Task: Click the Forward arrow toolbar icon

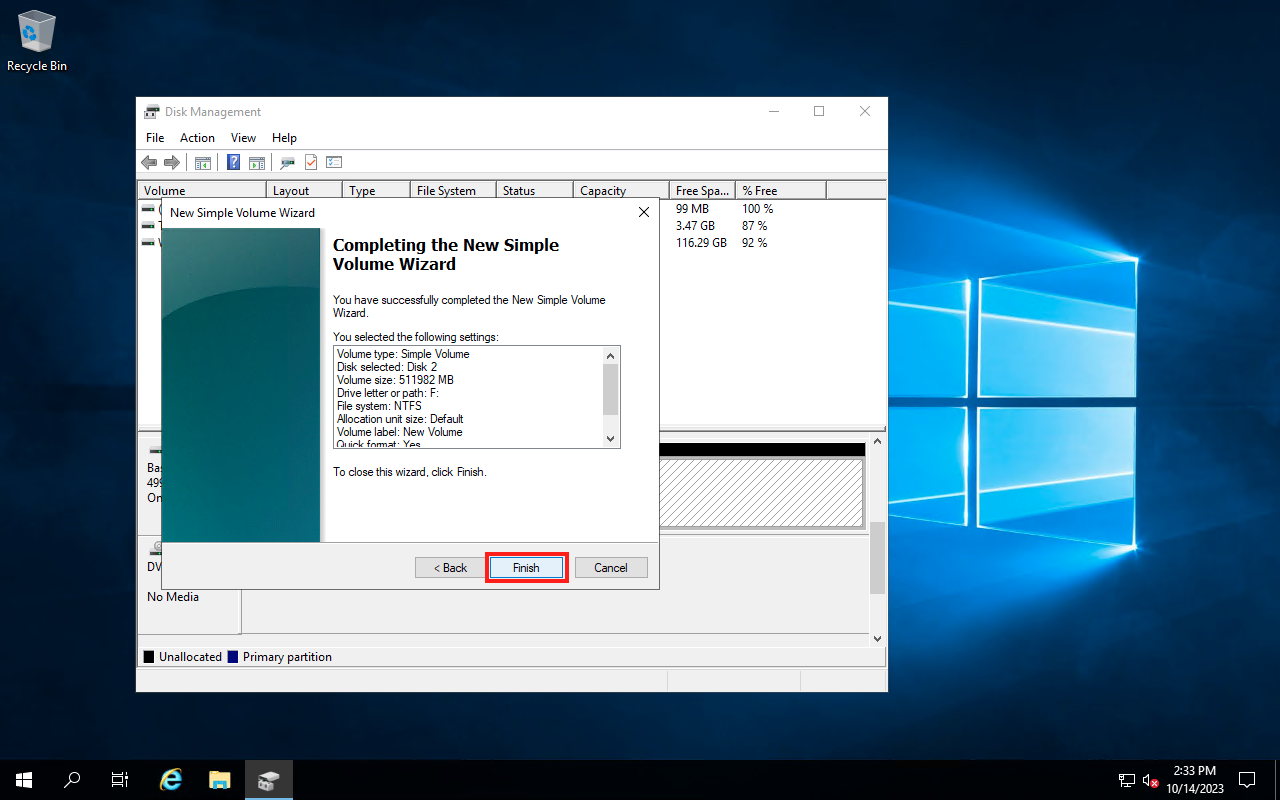Action: pos(171,162)
